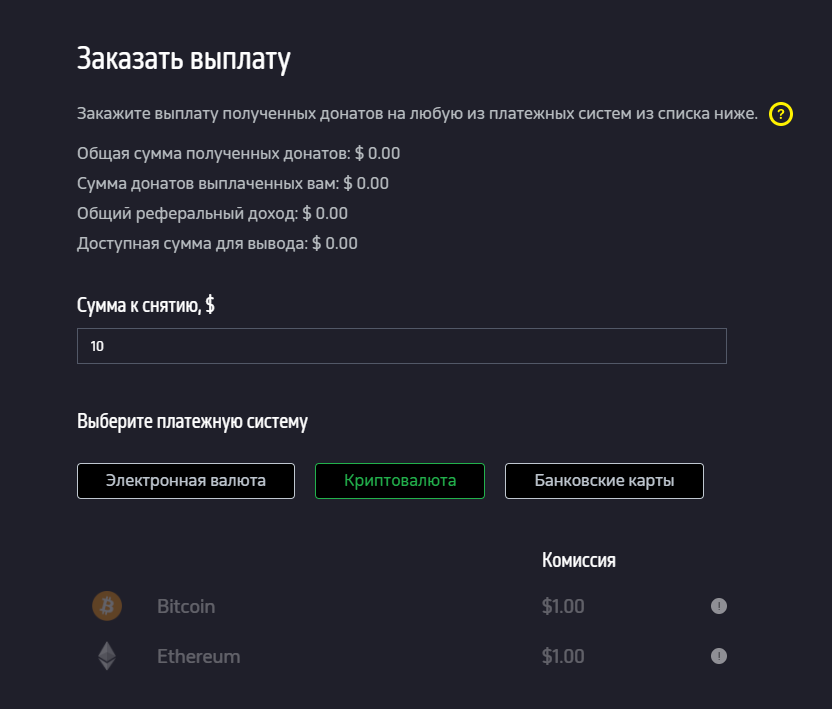Click the Комиссия column header
The image size is (832, 709).
(x=578, y=560)
